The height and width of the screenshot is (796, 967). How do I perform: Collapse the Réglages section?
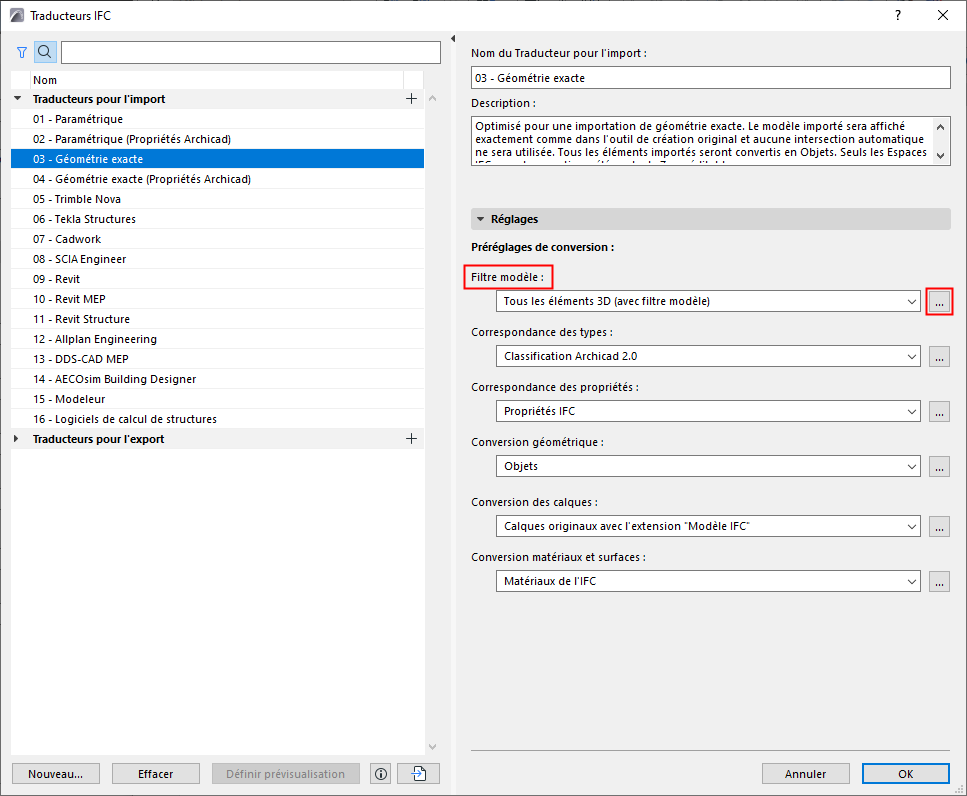pyautogui.click(x=481, y=219)
